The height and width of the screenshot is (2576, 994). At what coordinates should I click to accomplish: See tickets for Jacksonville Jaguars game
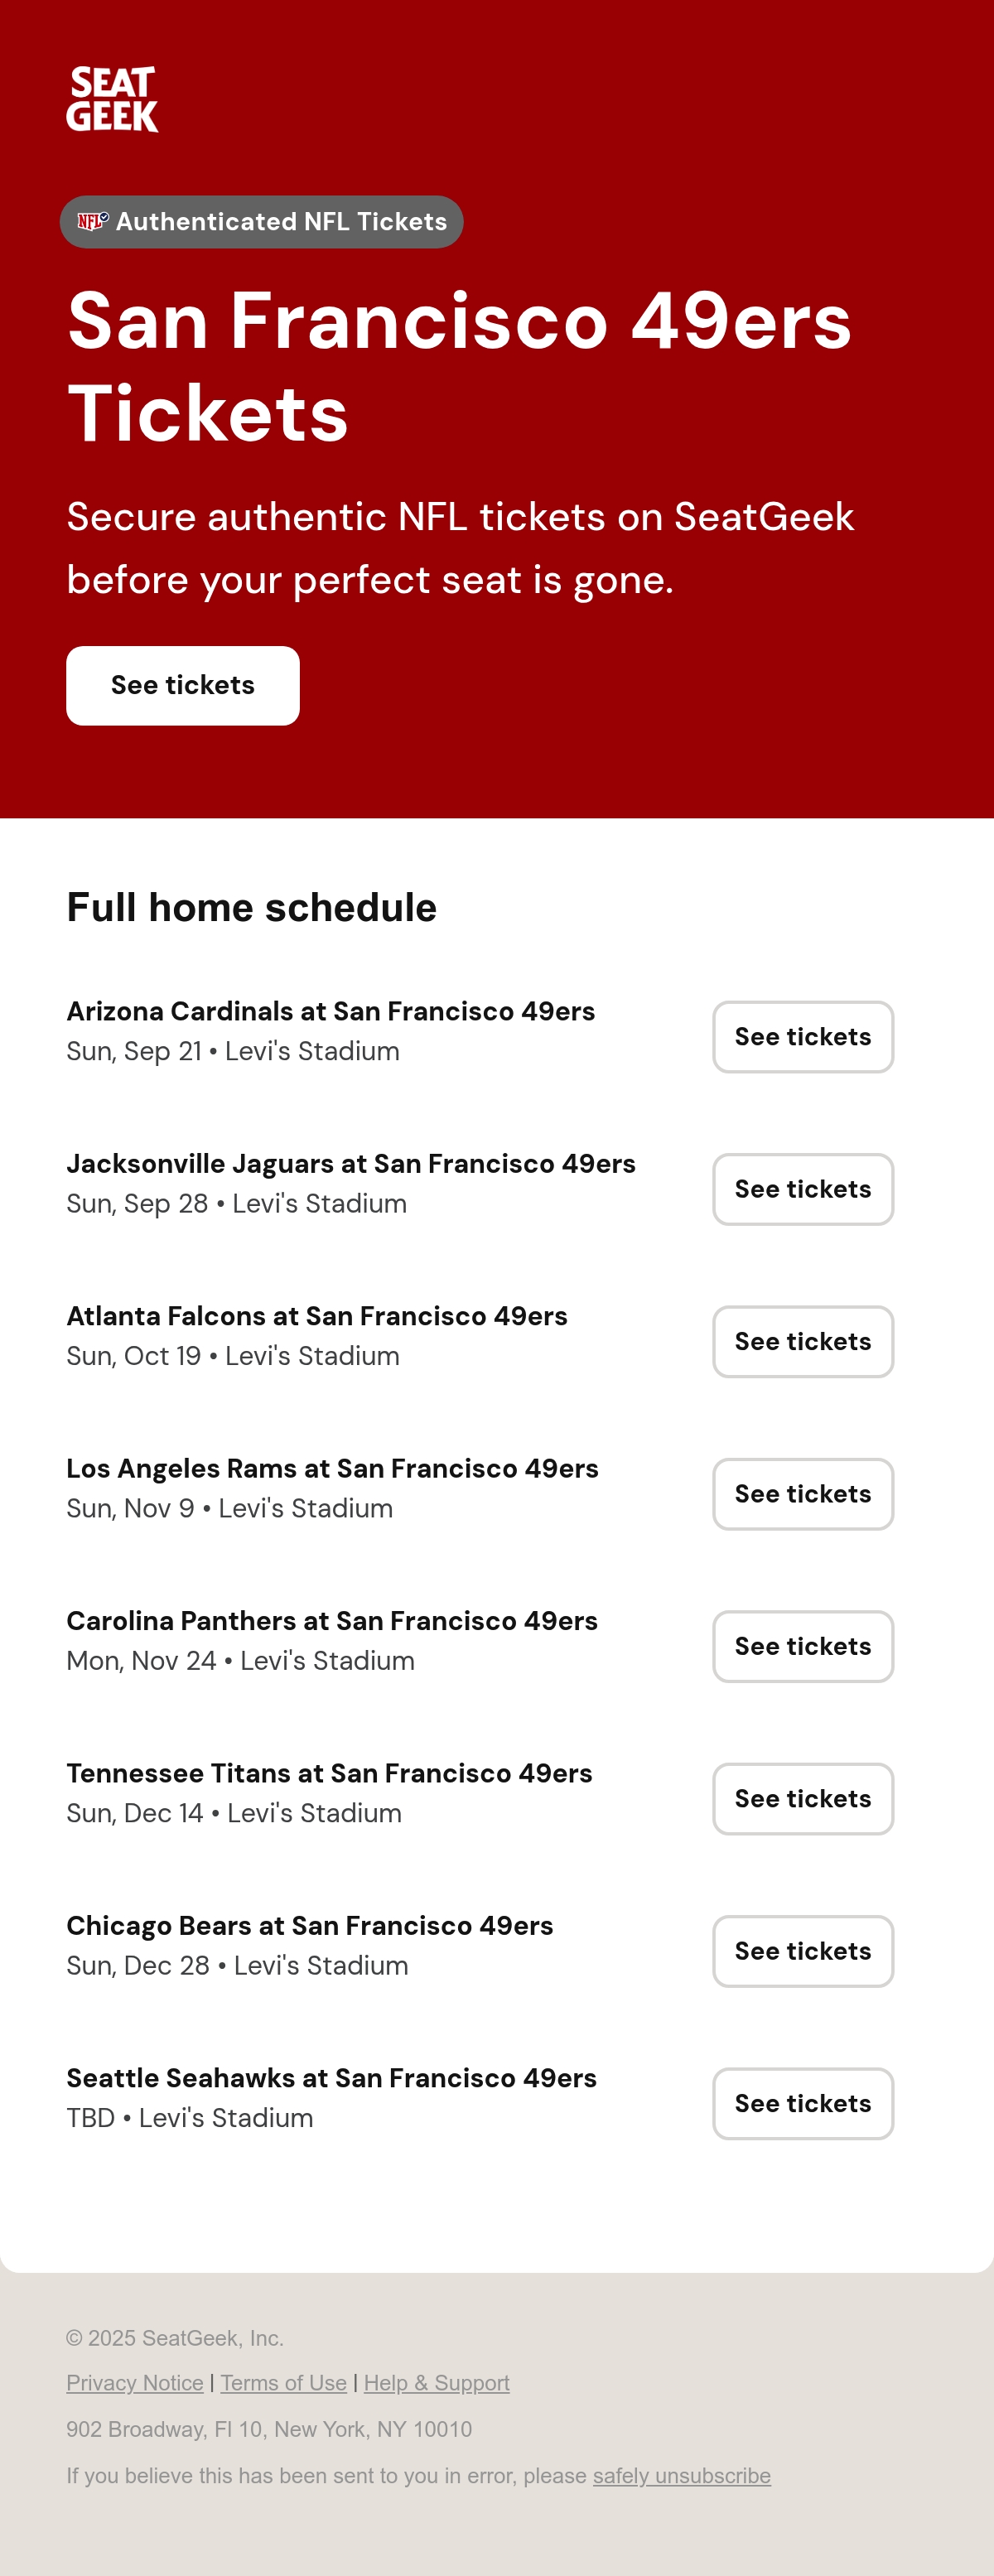803,1189
